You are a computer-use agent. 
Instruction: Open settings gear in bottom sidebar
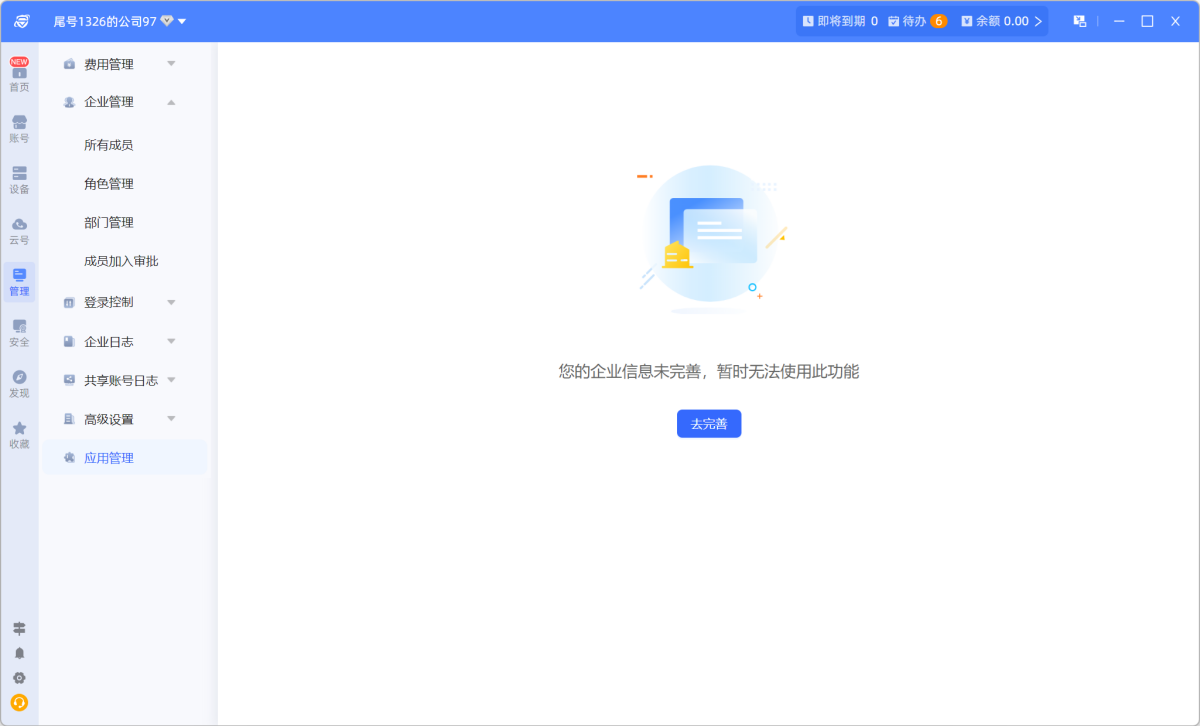coord(19,676)
